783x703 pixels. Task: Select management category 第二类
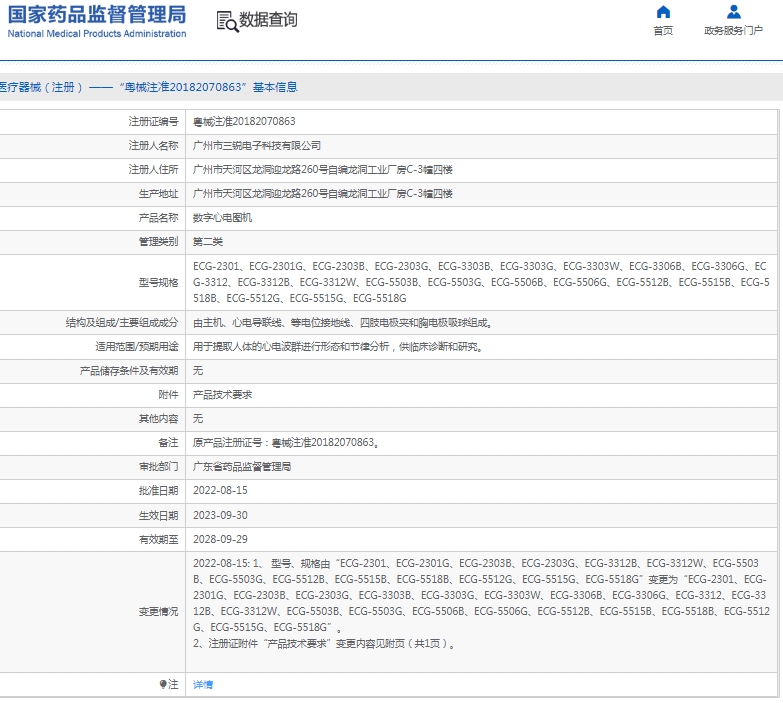[208, 242]
